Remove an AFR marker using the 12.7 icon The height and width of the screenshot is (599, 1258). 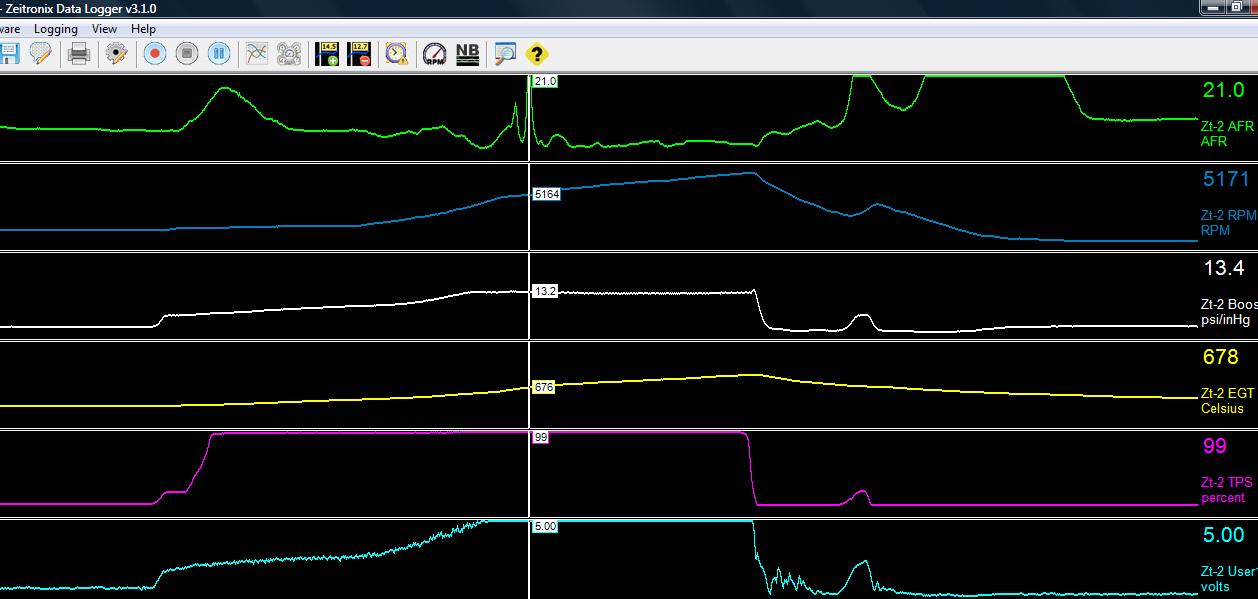coord(358,54)
